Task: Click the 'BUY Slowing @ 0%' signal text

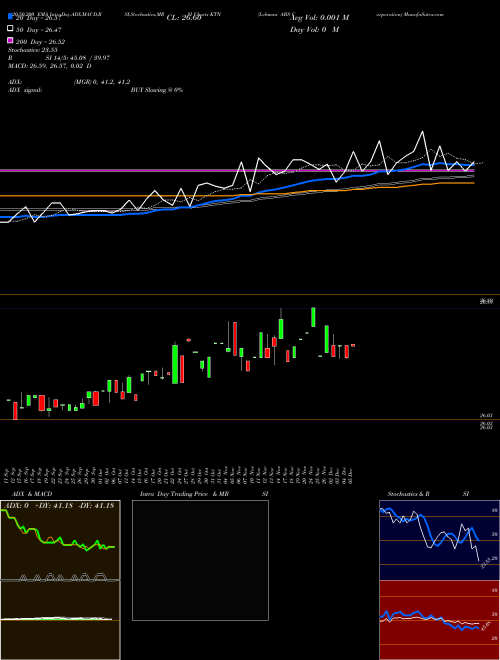Action: (x=157, y=90)
